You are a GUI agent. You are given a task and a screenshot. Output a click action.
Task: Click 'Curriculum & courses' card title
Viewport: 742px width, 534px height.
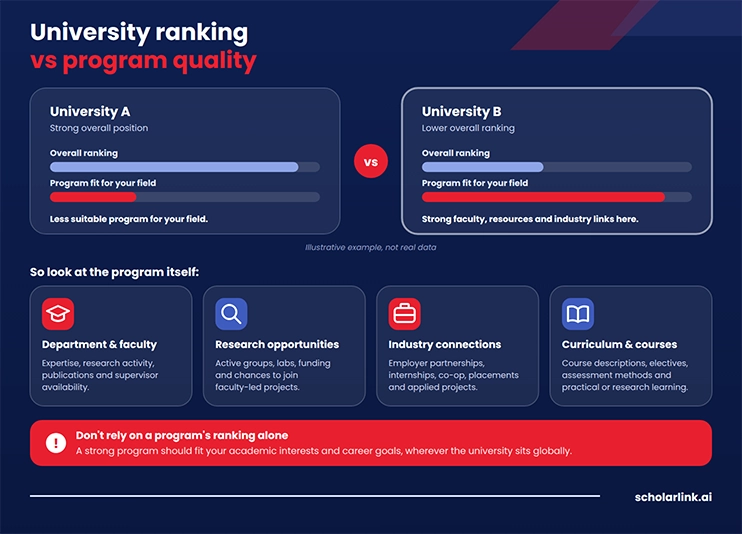(619, 344)
